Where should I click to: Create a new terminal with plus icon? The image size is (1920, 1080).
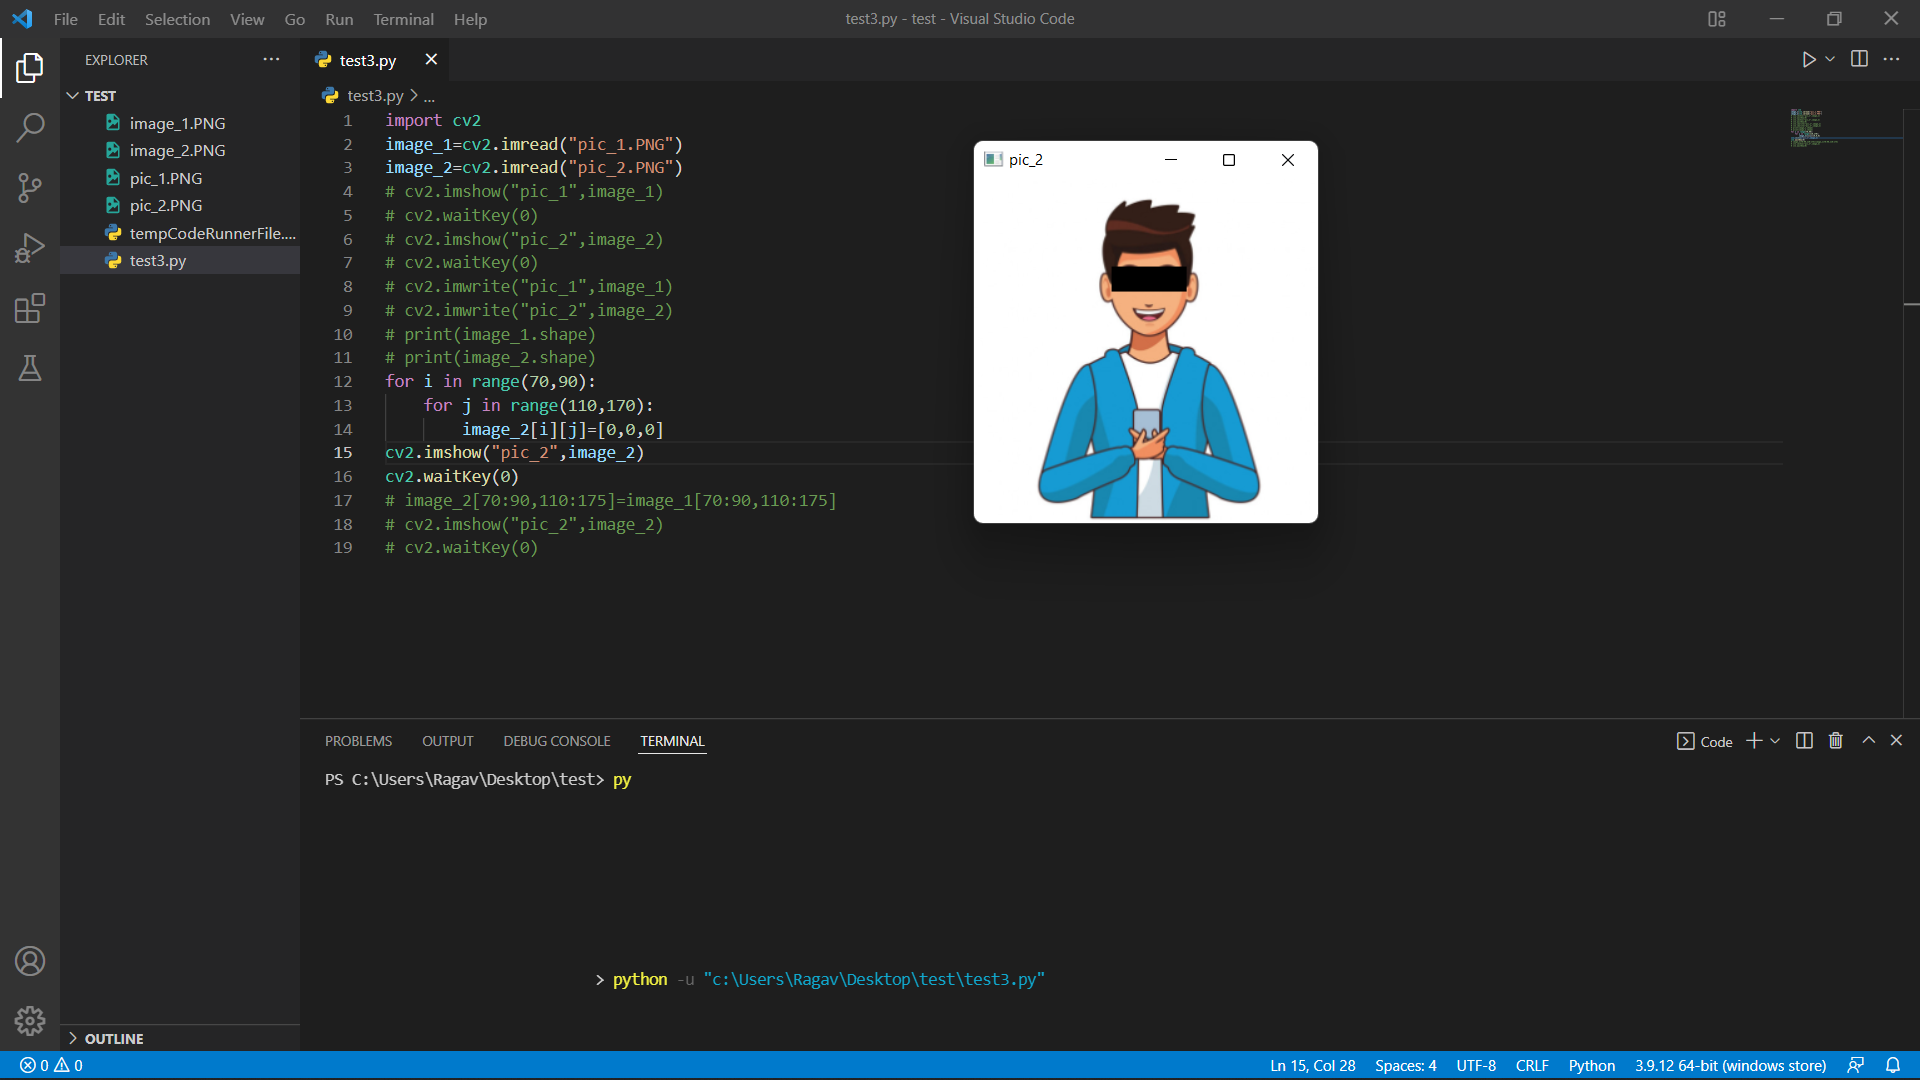pyautogui.click(x=1754, y=741)
